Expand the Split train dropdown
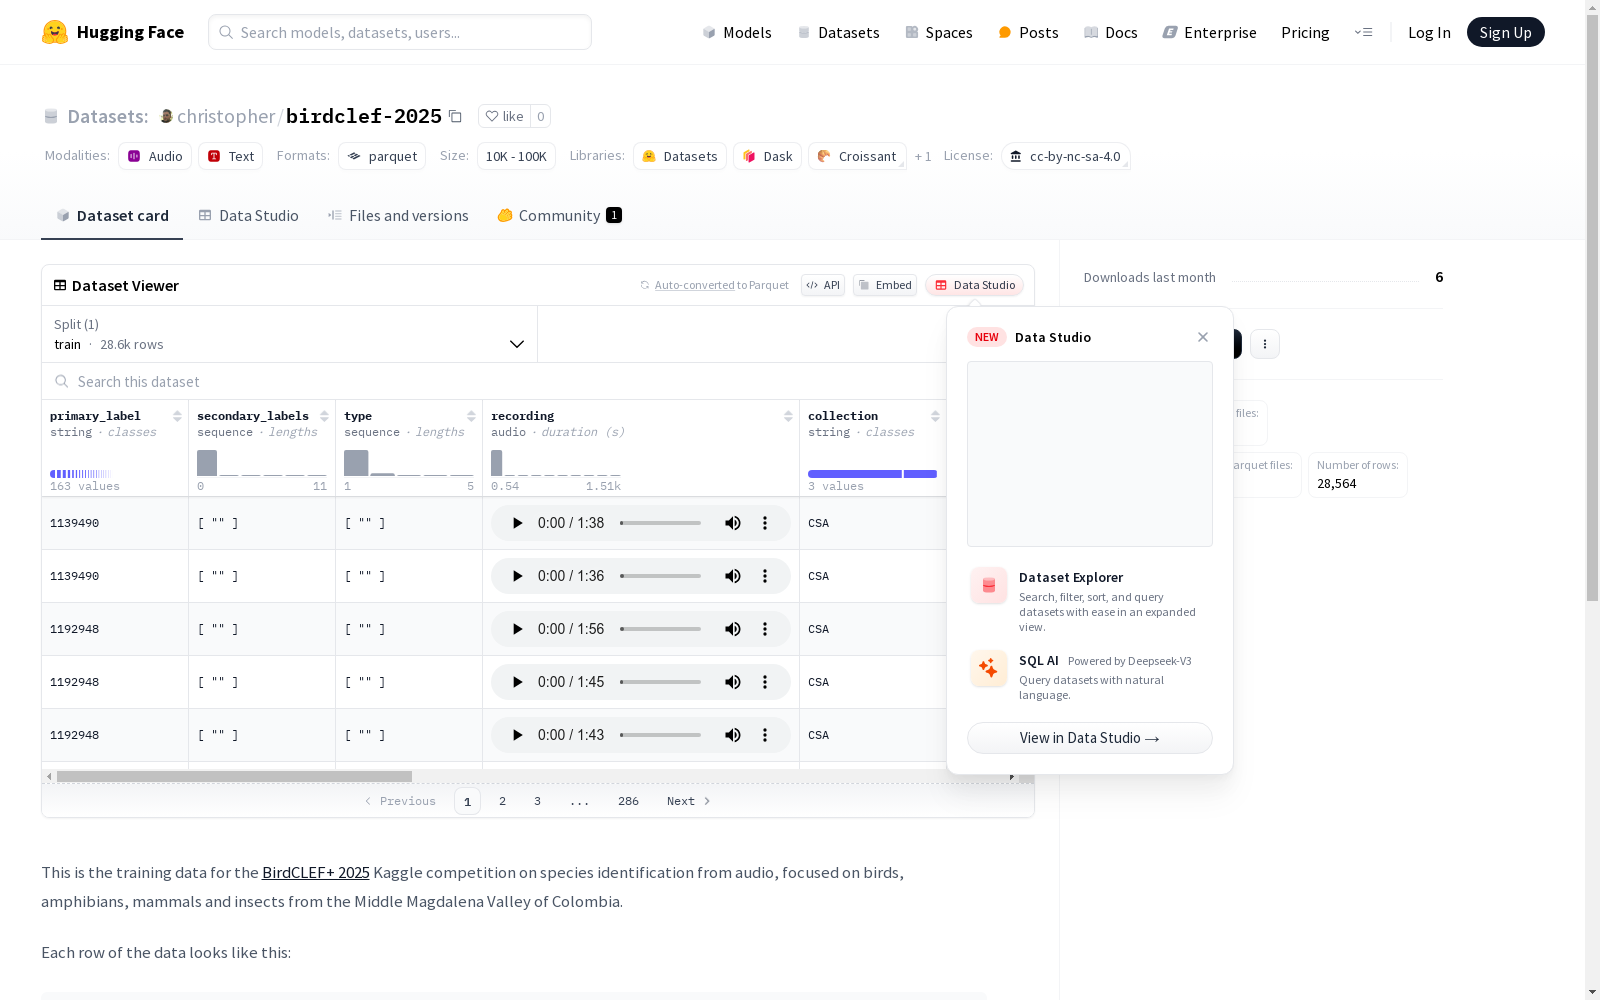 [289, 334]
